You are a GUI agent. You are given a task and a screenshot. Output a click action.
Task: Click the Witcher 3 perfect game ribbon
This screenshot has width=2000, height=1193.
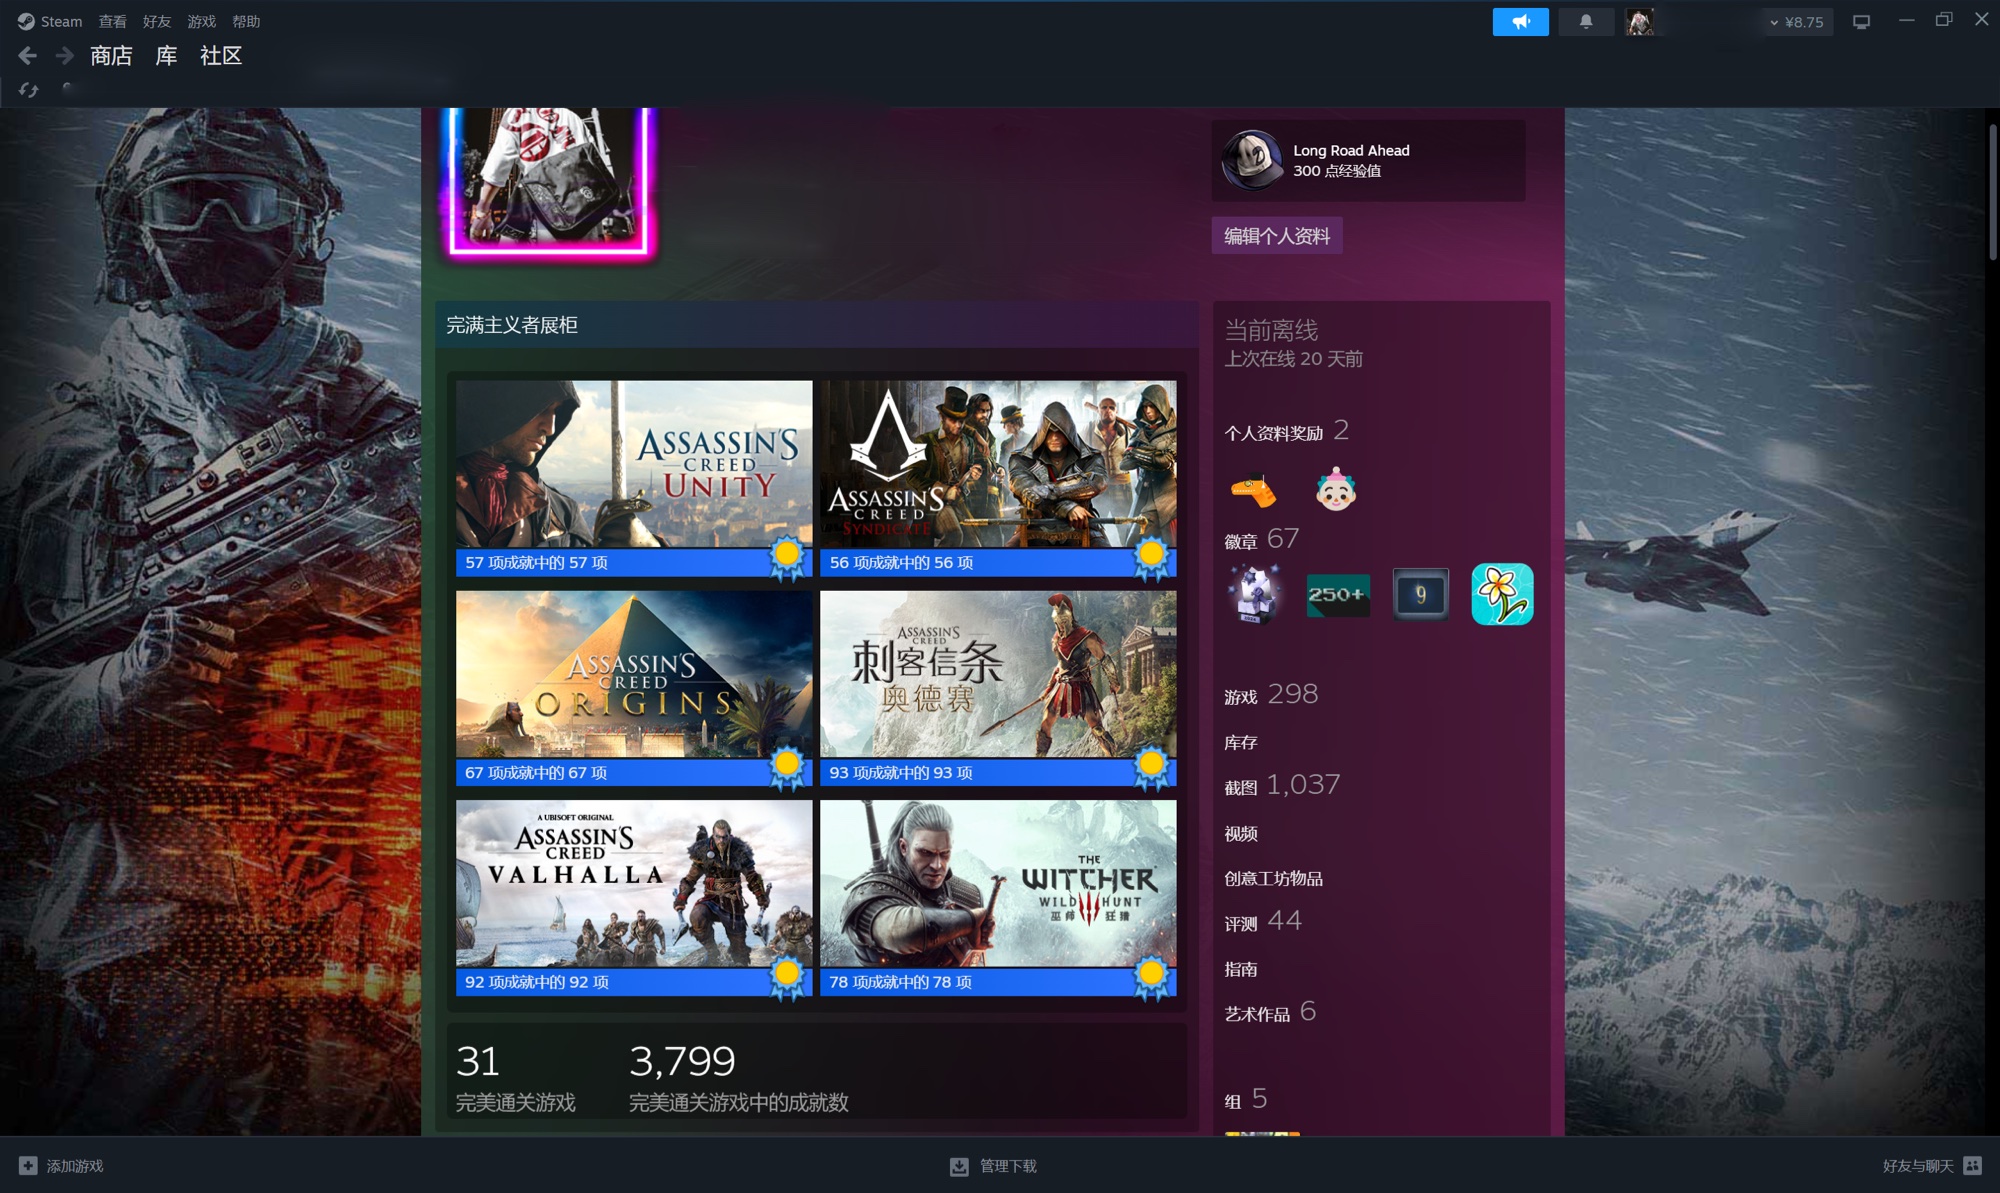click(1151, 978)
